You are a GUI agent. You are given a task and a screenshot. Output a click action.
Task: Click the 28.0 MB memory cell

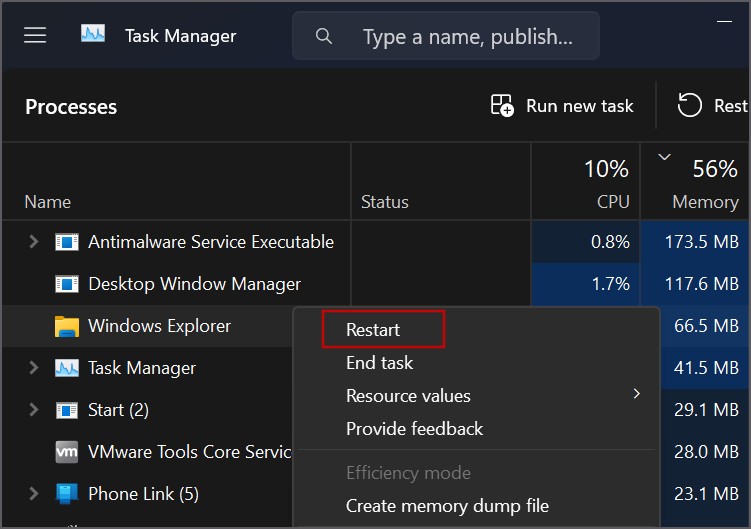[x=705, y=451]
